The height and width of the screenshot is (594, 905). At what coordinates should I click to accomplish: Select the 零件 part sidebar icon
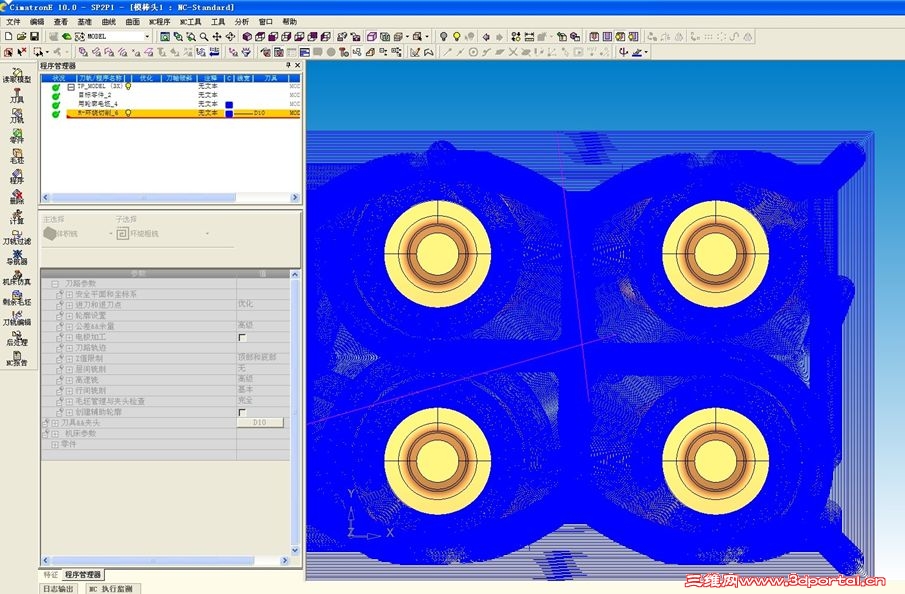(x=17, y=136)
